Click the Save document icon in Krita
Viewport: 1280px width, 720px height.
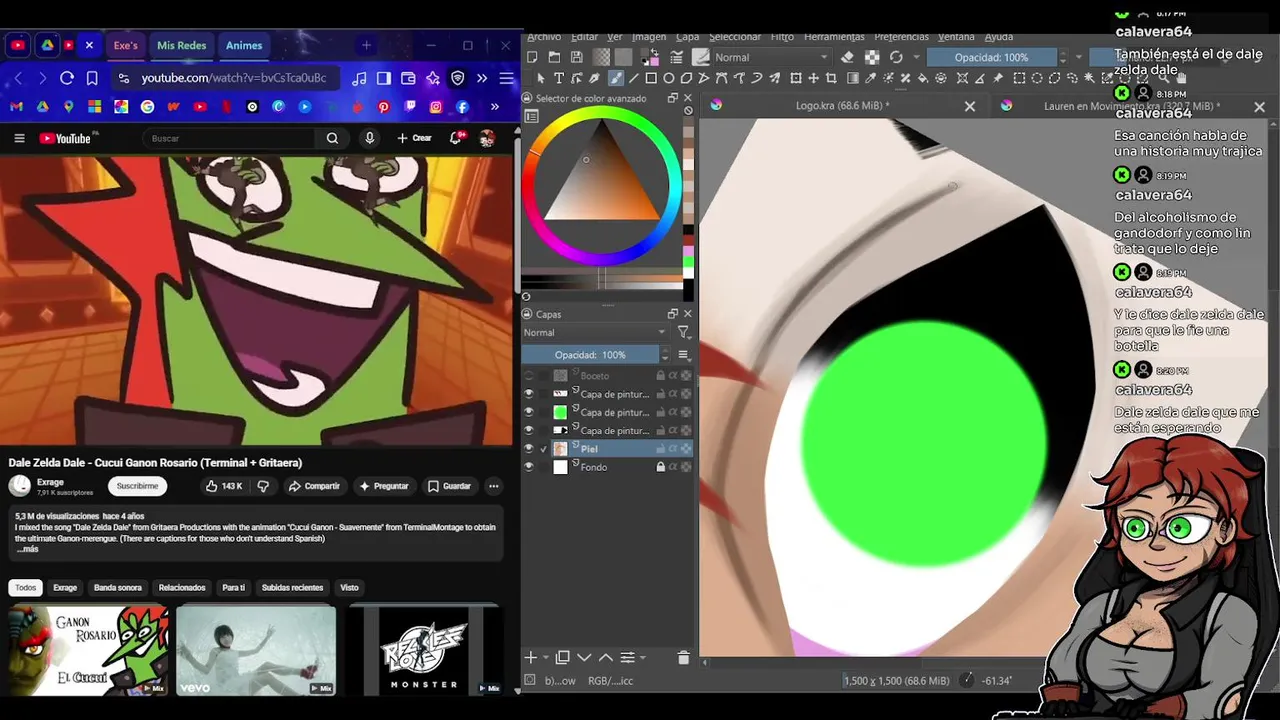(577, 57)
